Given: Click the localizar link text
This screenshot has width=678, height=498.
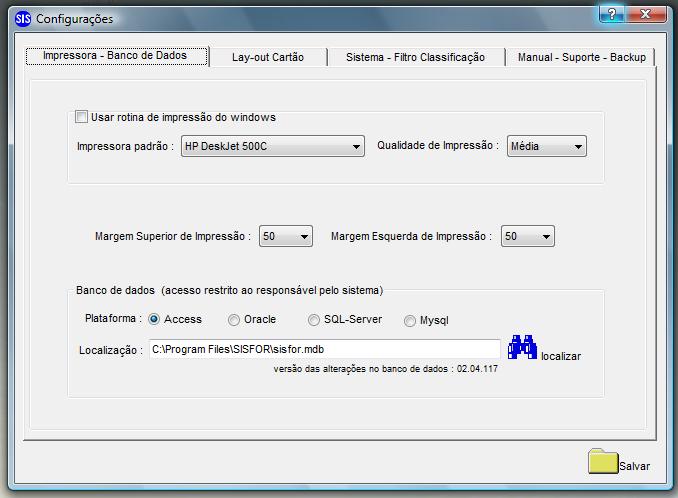Looking at the screenshot, I should coord(561,356).
